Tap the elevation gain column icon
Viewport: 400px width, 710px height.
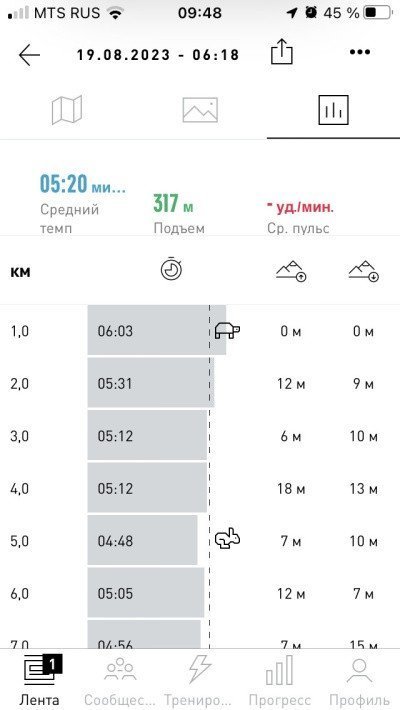click(x=291, y=272)
